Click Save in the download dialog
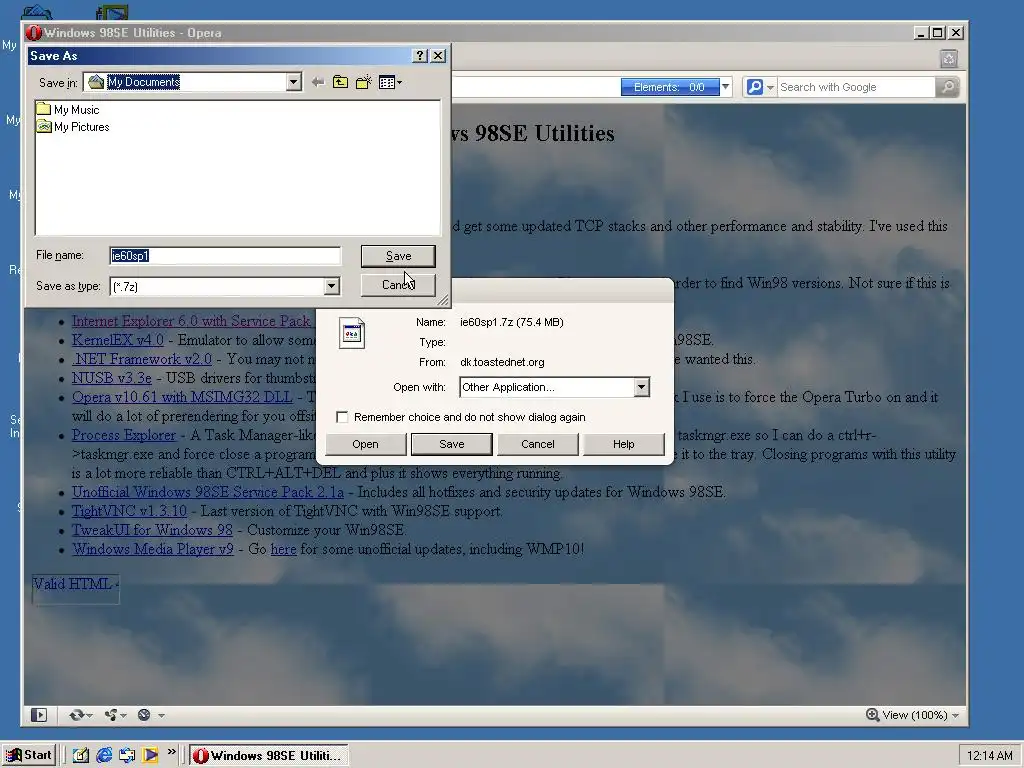 [x=452, y=444]
